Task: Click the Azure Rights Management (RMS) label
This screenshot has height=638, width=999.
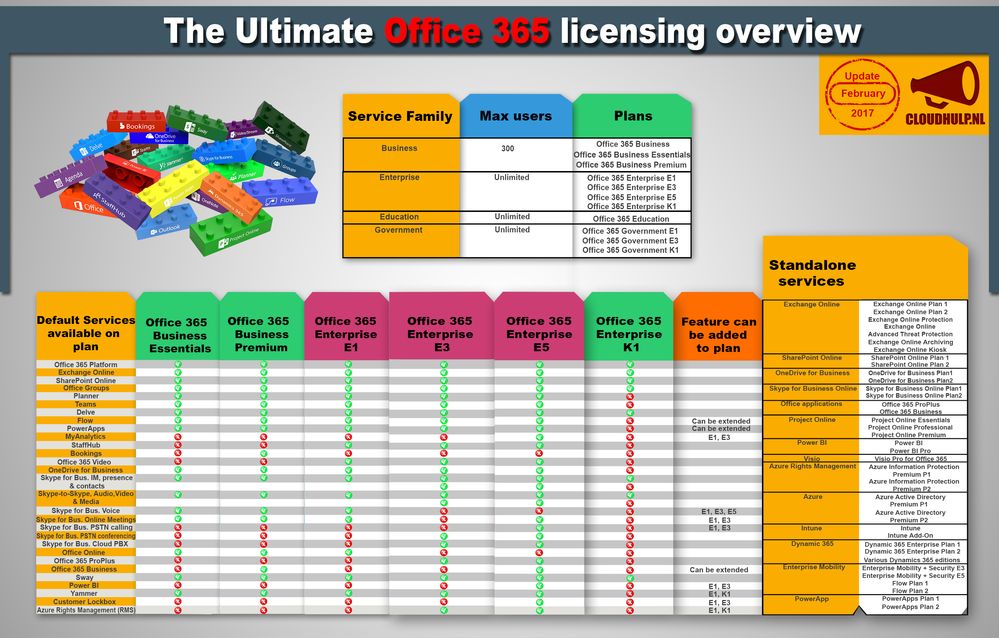Action: click(x=86, y=610)
